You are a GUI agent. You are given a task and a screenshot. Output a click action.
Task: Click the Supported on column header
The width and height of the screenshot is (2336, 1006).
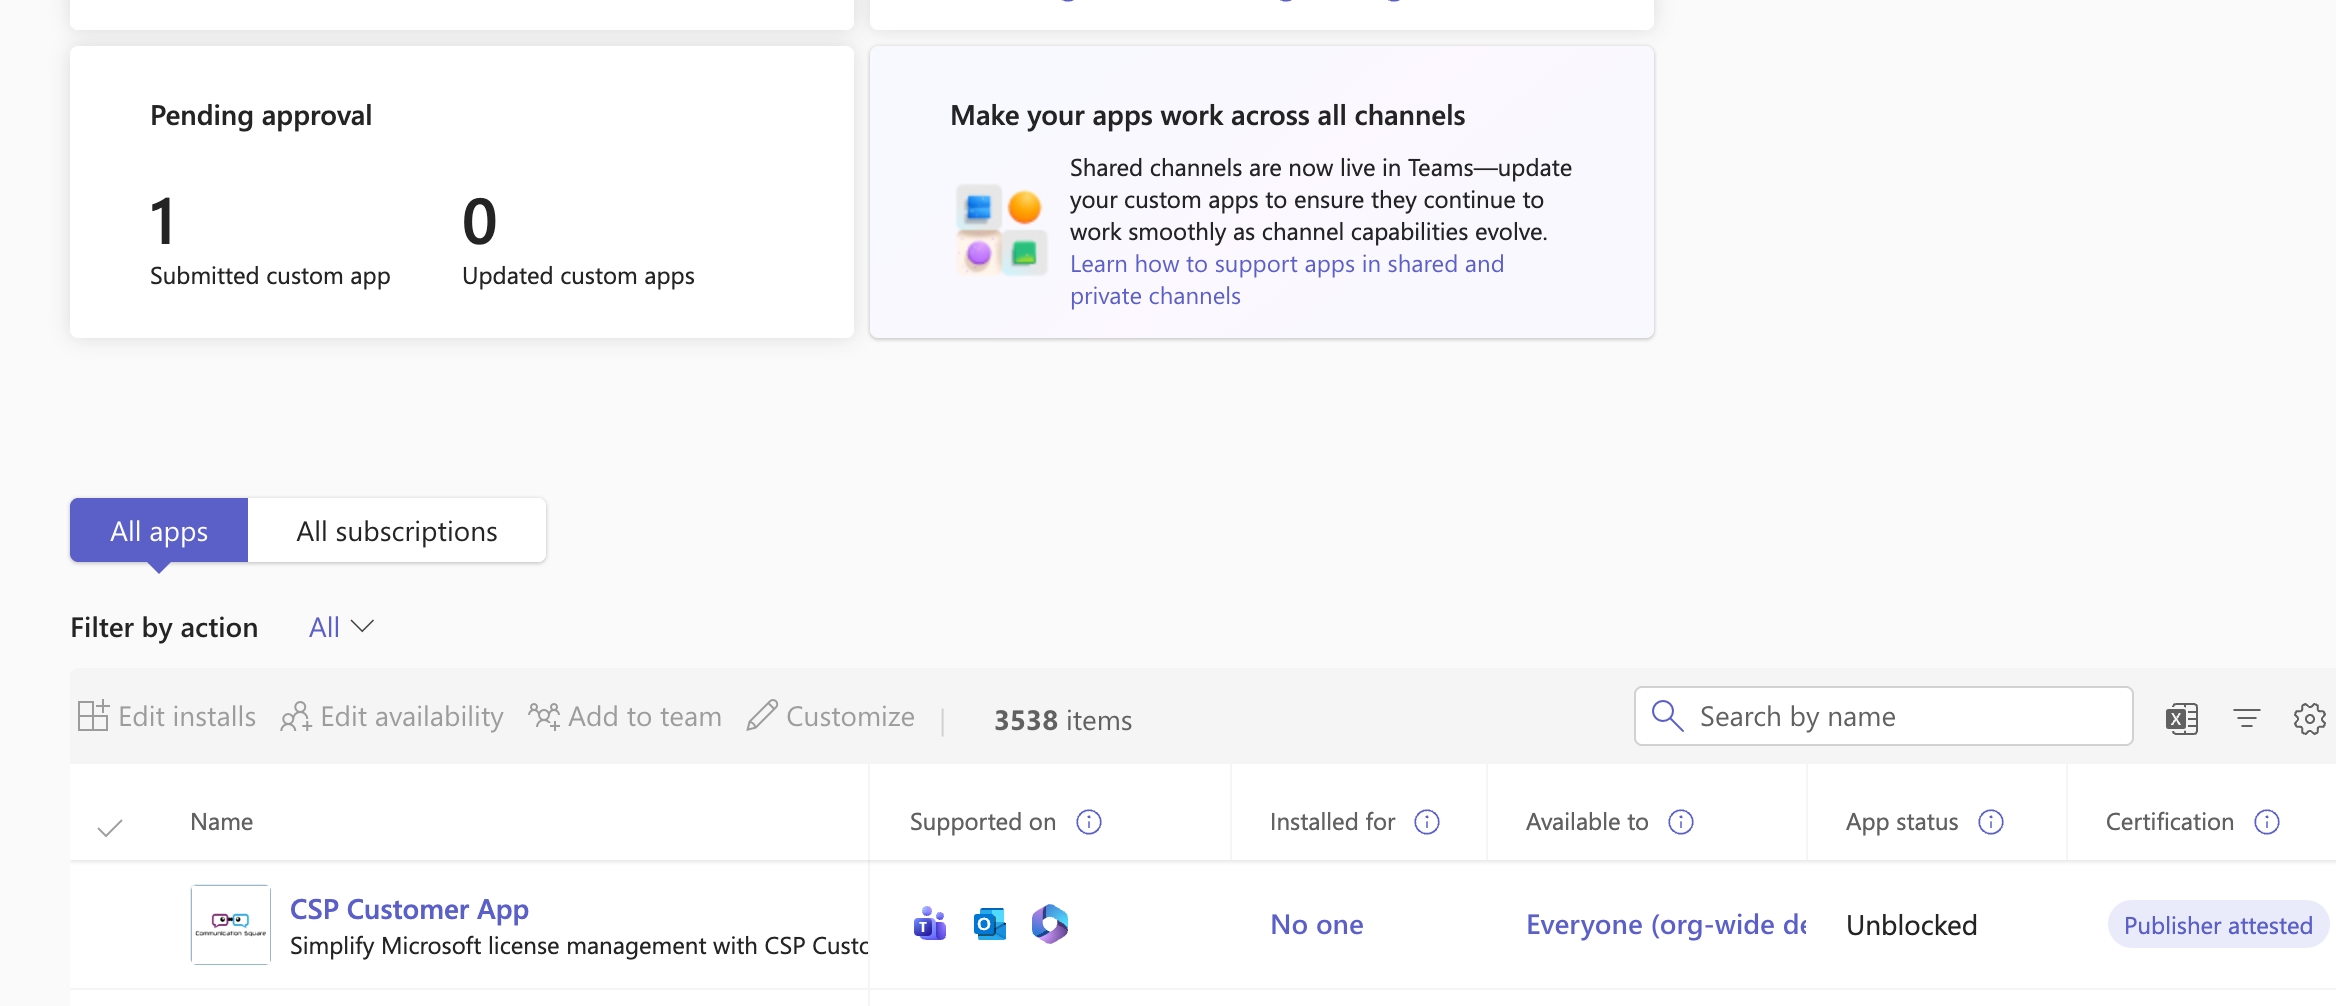[983, 822]
